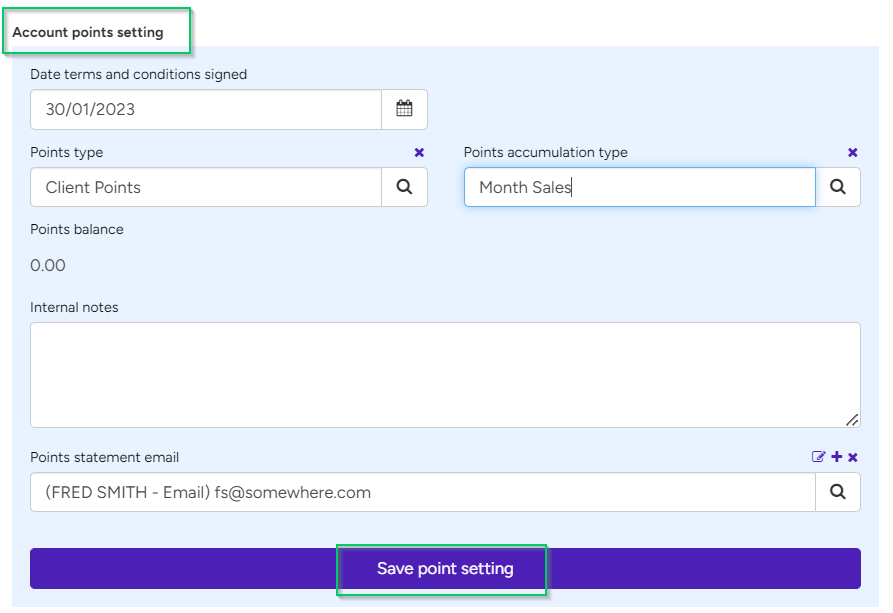Click the Client Points input field

(x=206, y=187)
